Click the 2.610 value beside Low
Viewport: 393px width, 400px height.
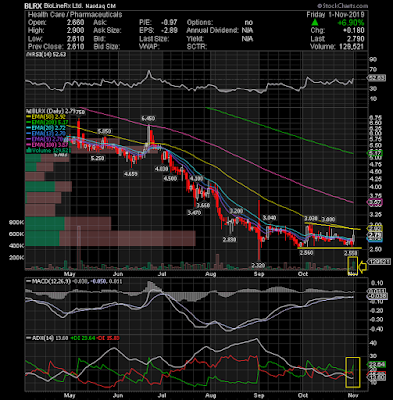tap(75, 39)
